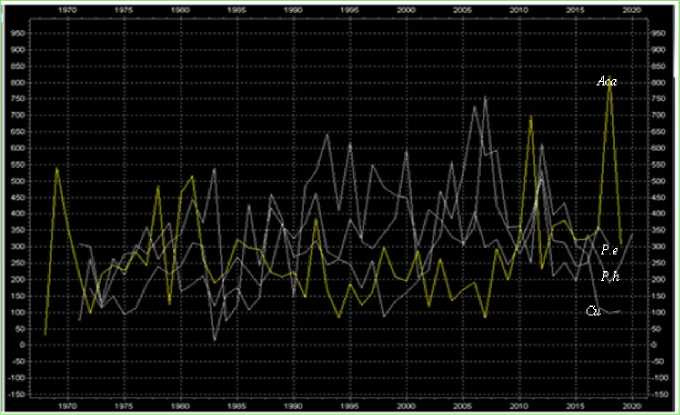Click gray line's lowest dip near 1983
680x415 pixels.
[215, 340]
